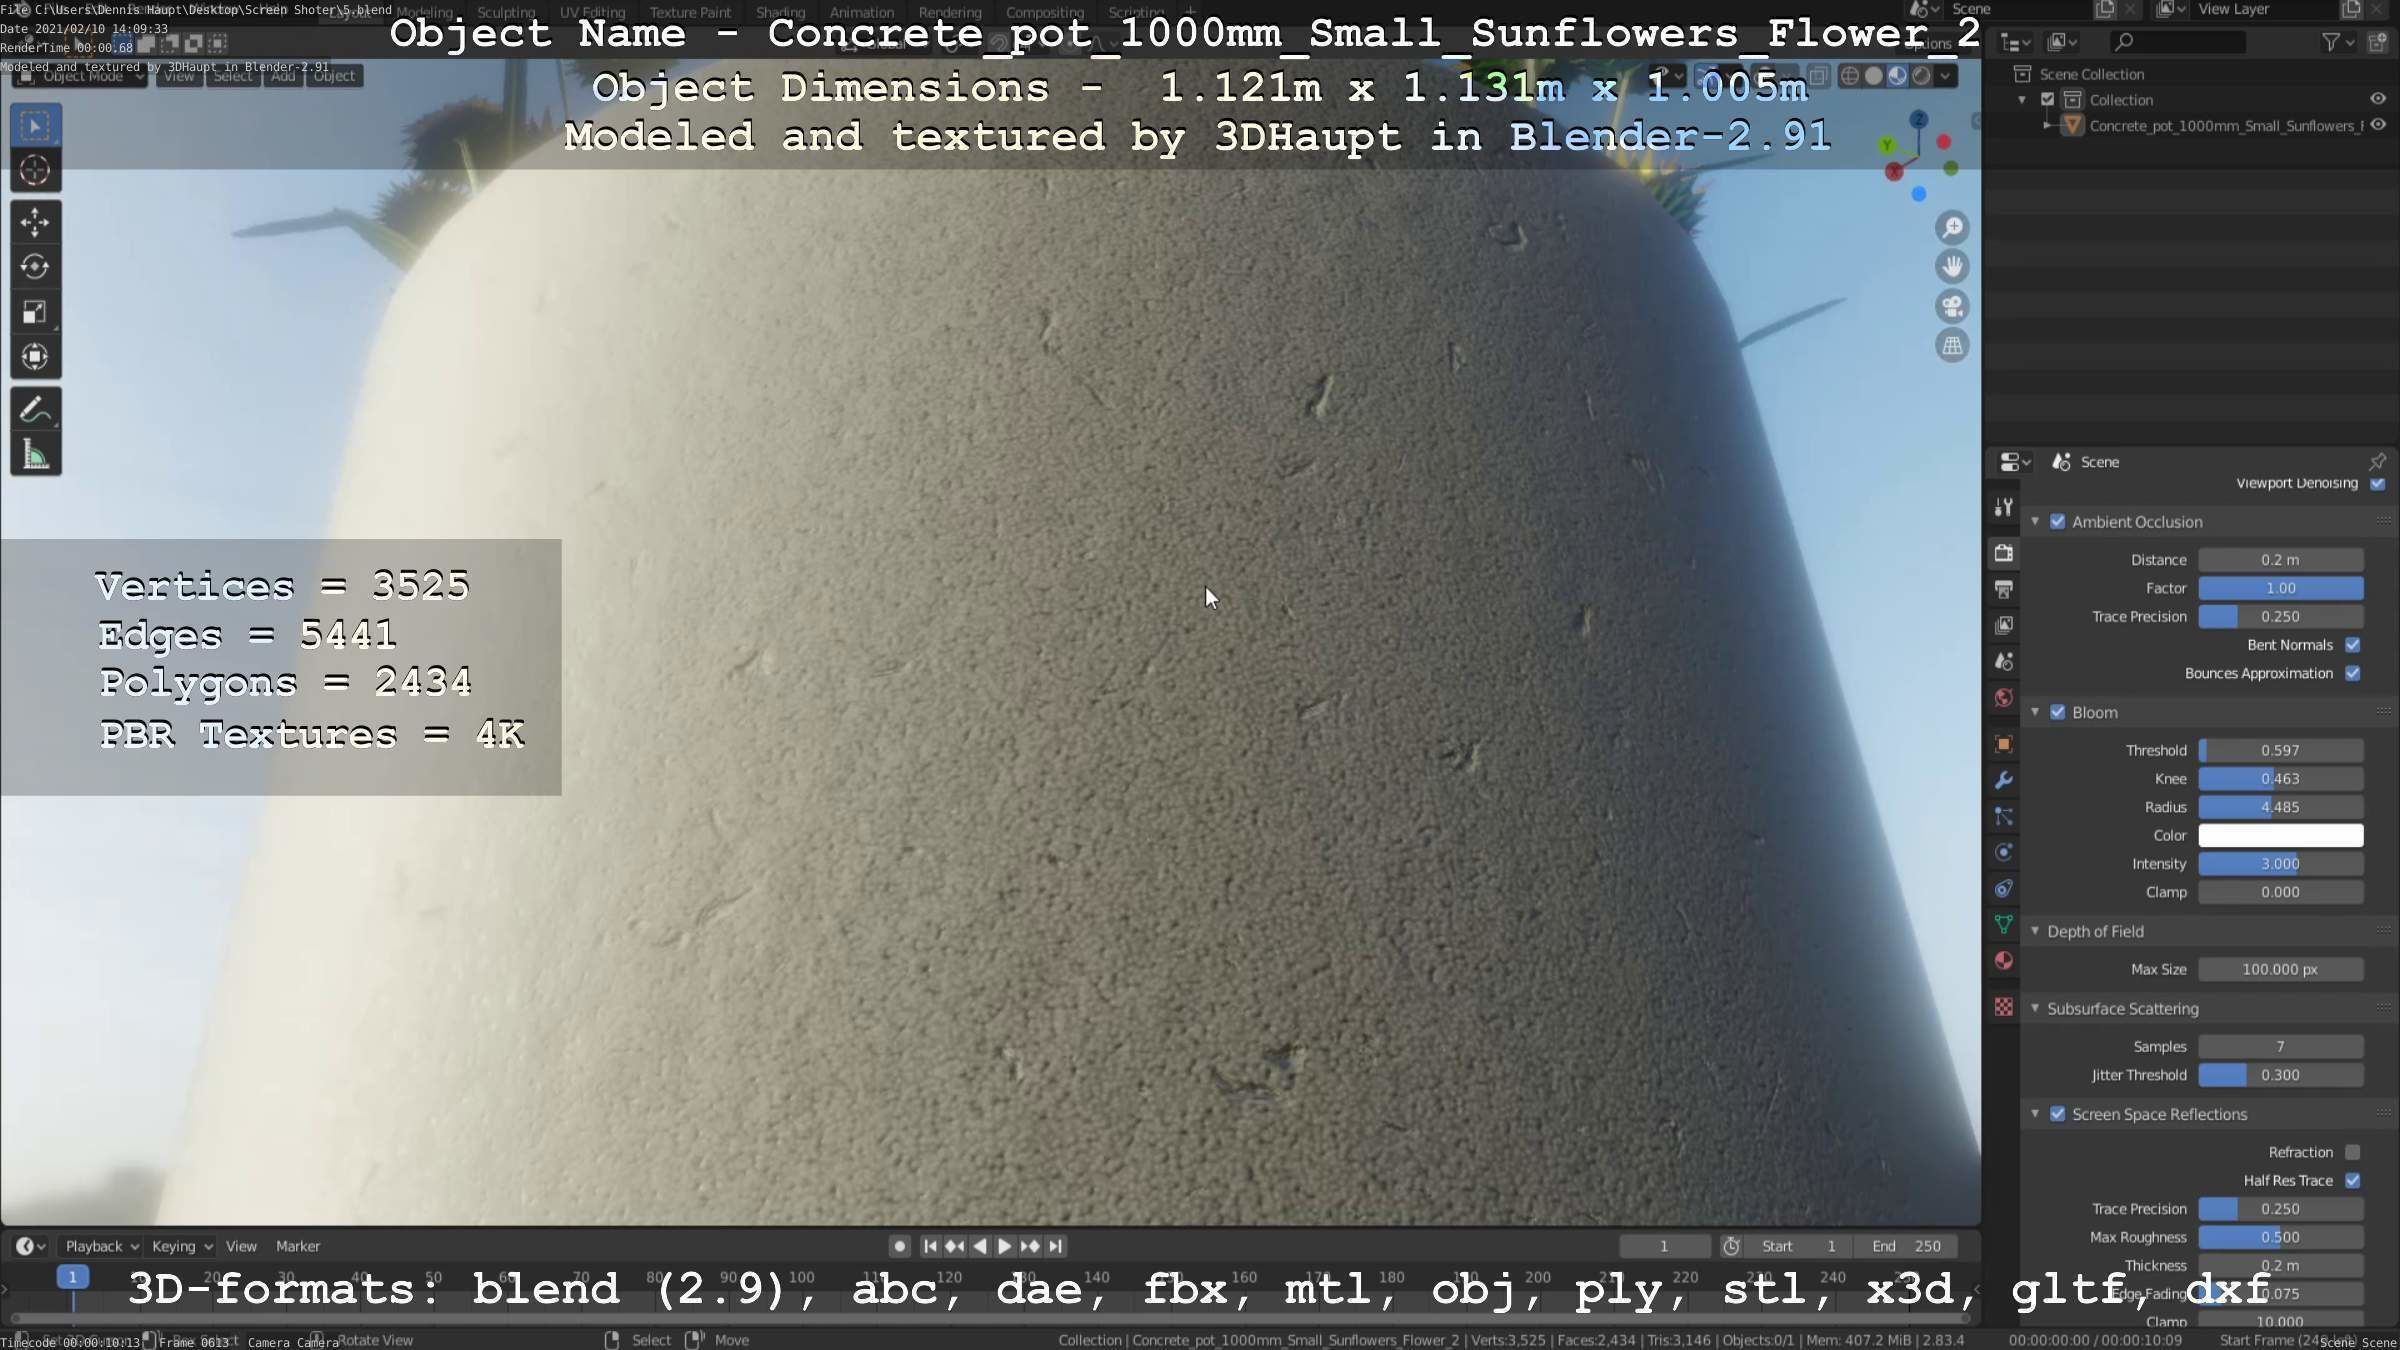Select the Annotate tool
This screenshot has width=2400, height=1350.
tap(35, 410)
